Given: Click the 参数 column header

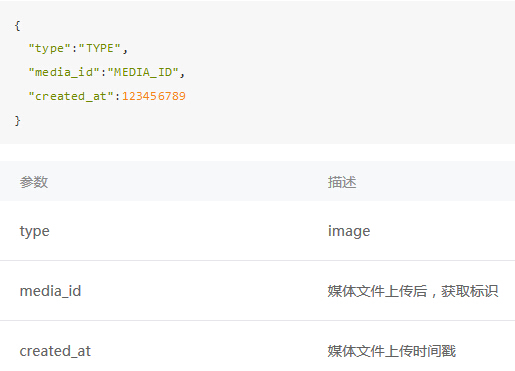Looking at the screenshot, I should tap(34, 182).
